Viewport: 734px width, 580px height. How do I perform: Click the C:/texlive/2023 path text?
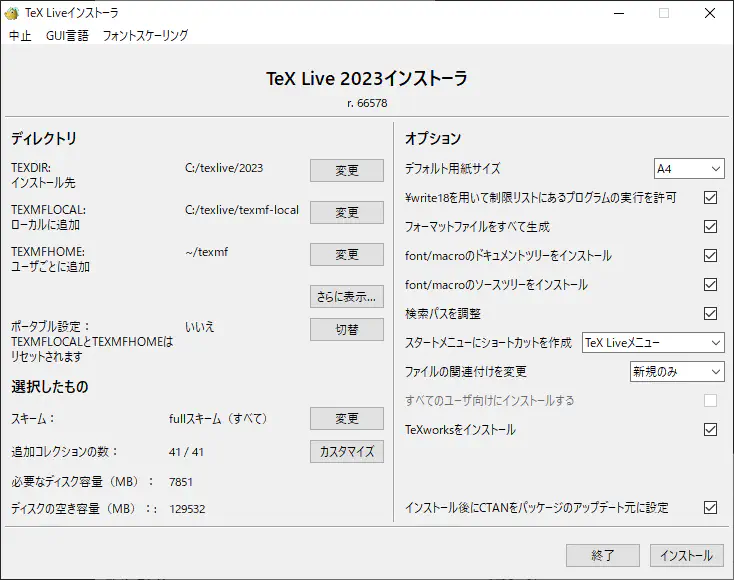point(224,168)
